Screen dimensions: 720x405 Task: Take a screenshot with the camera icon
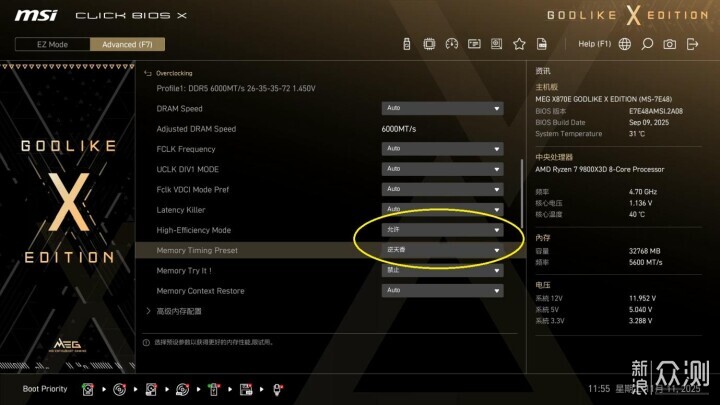[669, 44]
